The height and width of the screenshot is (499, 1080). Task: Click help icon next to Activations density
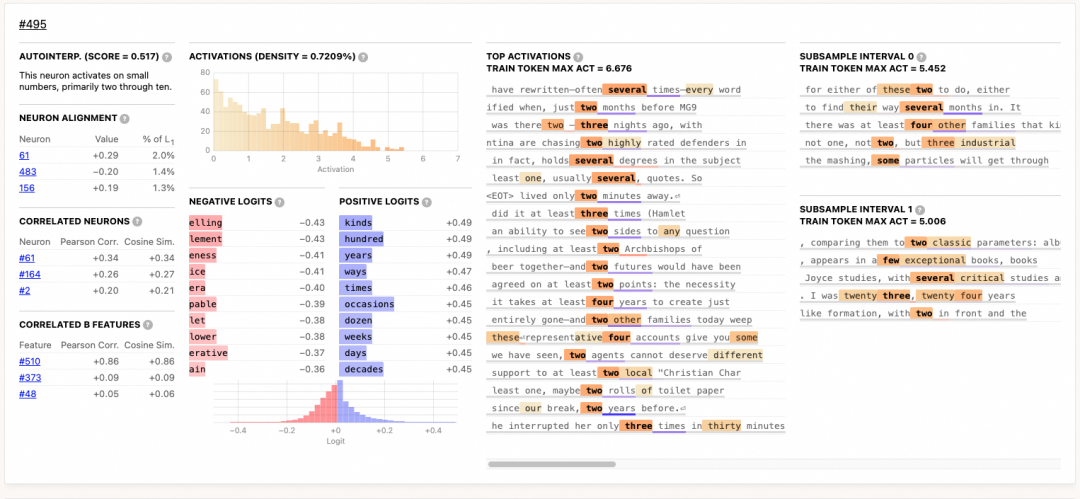coord(363,57)
